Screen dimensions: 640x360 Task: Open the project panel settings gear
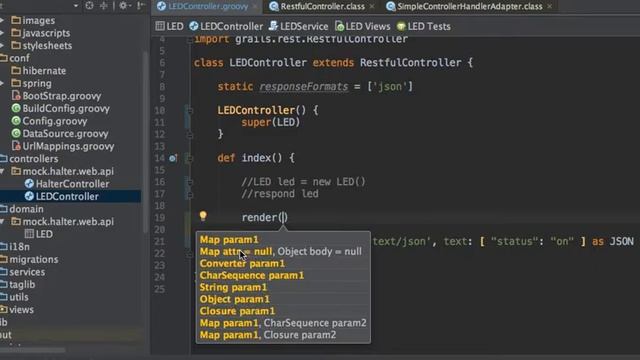pos(123,6)
